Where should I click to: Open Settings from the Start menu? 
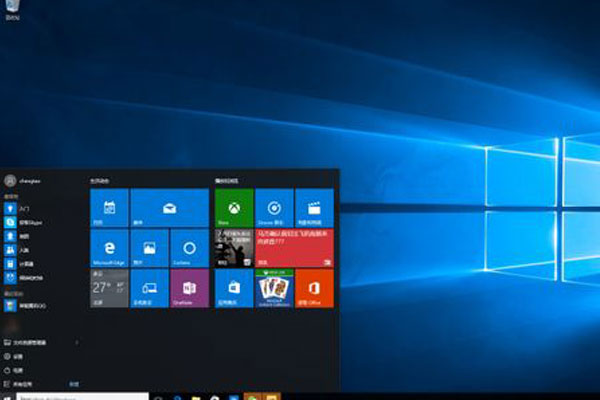click(x=18, y=355)
